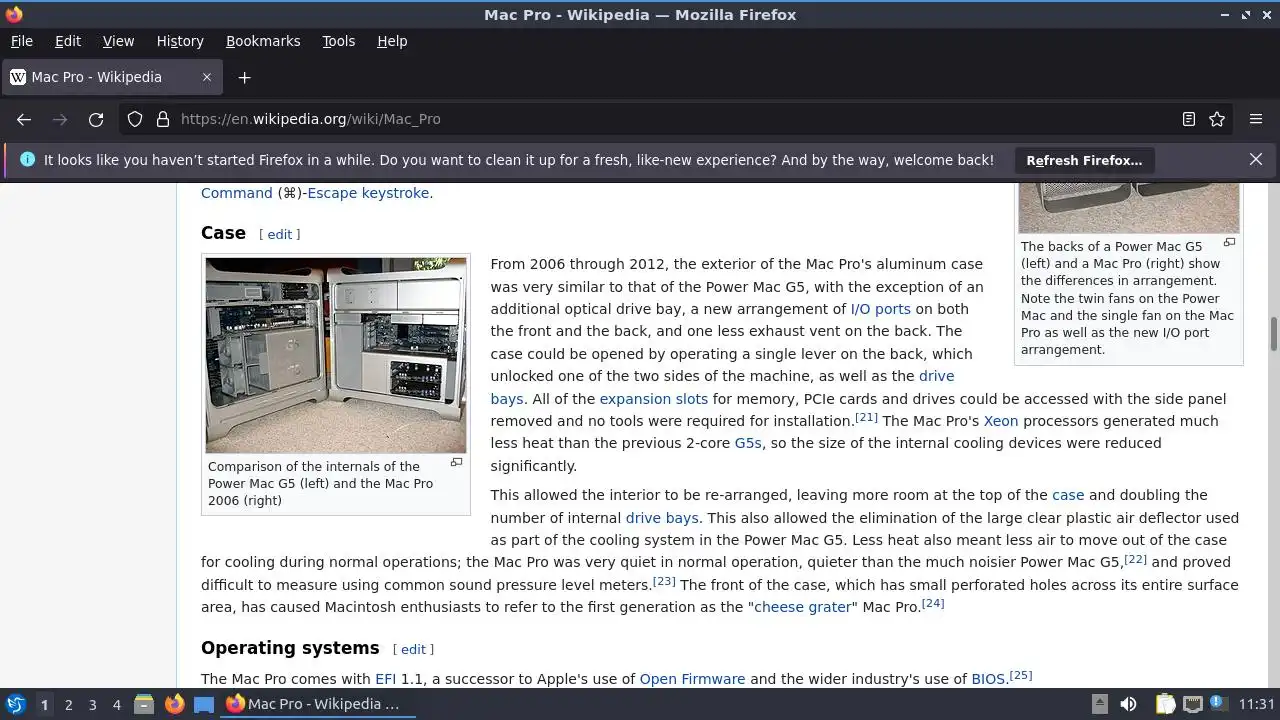Image resolution: width=1280 pixels, height=720 pixels.
Task: Open the Help menu
Action: click(392, 41)
